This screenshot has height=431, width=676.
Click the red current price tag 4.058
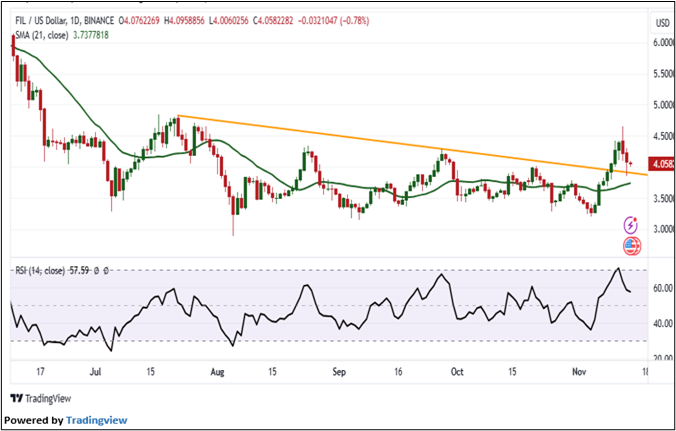tap(664, 164)
